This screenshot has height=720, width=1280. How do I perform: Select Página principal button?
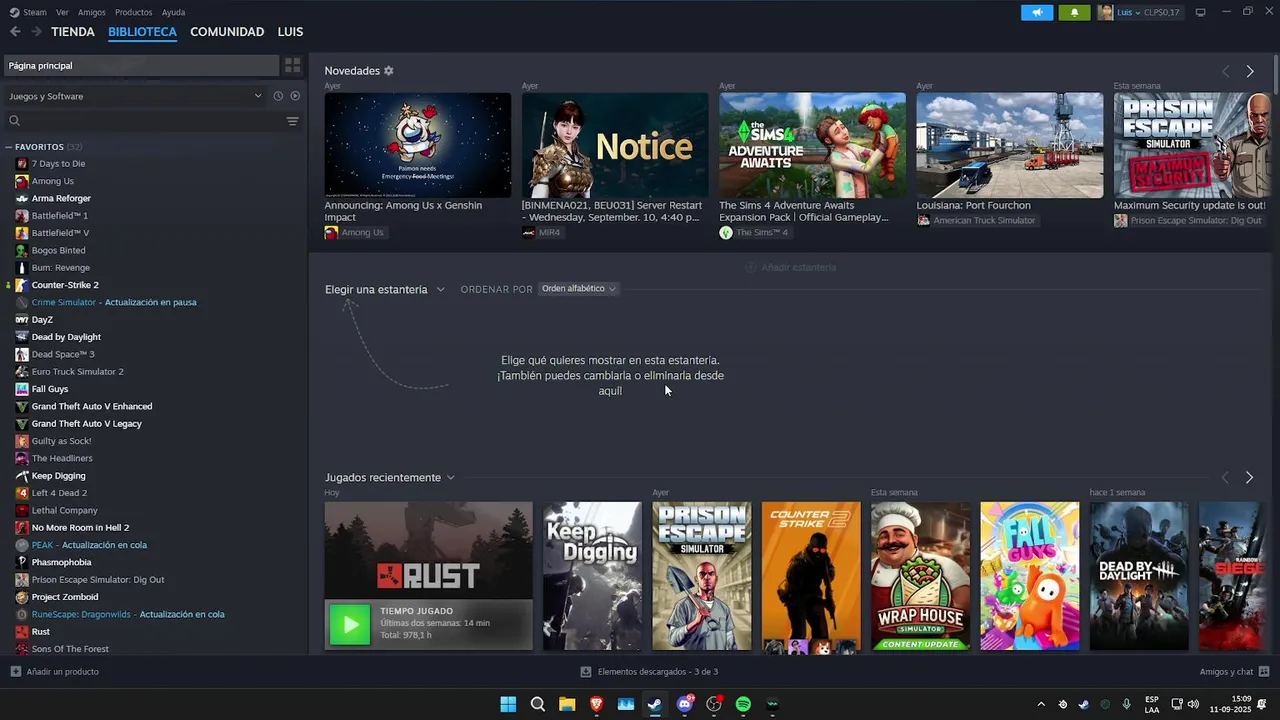(x=140, y=65)
